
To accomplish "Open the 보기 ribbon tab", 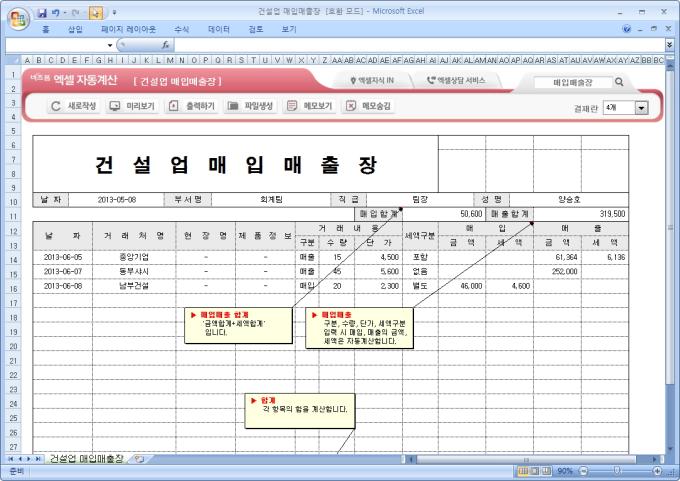I will click(x=288, y=29).
